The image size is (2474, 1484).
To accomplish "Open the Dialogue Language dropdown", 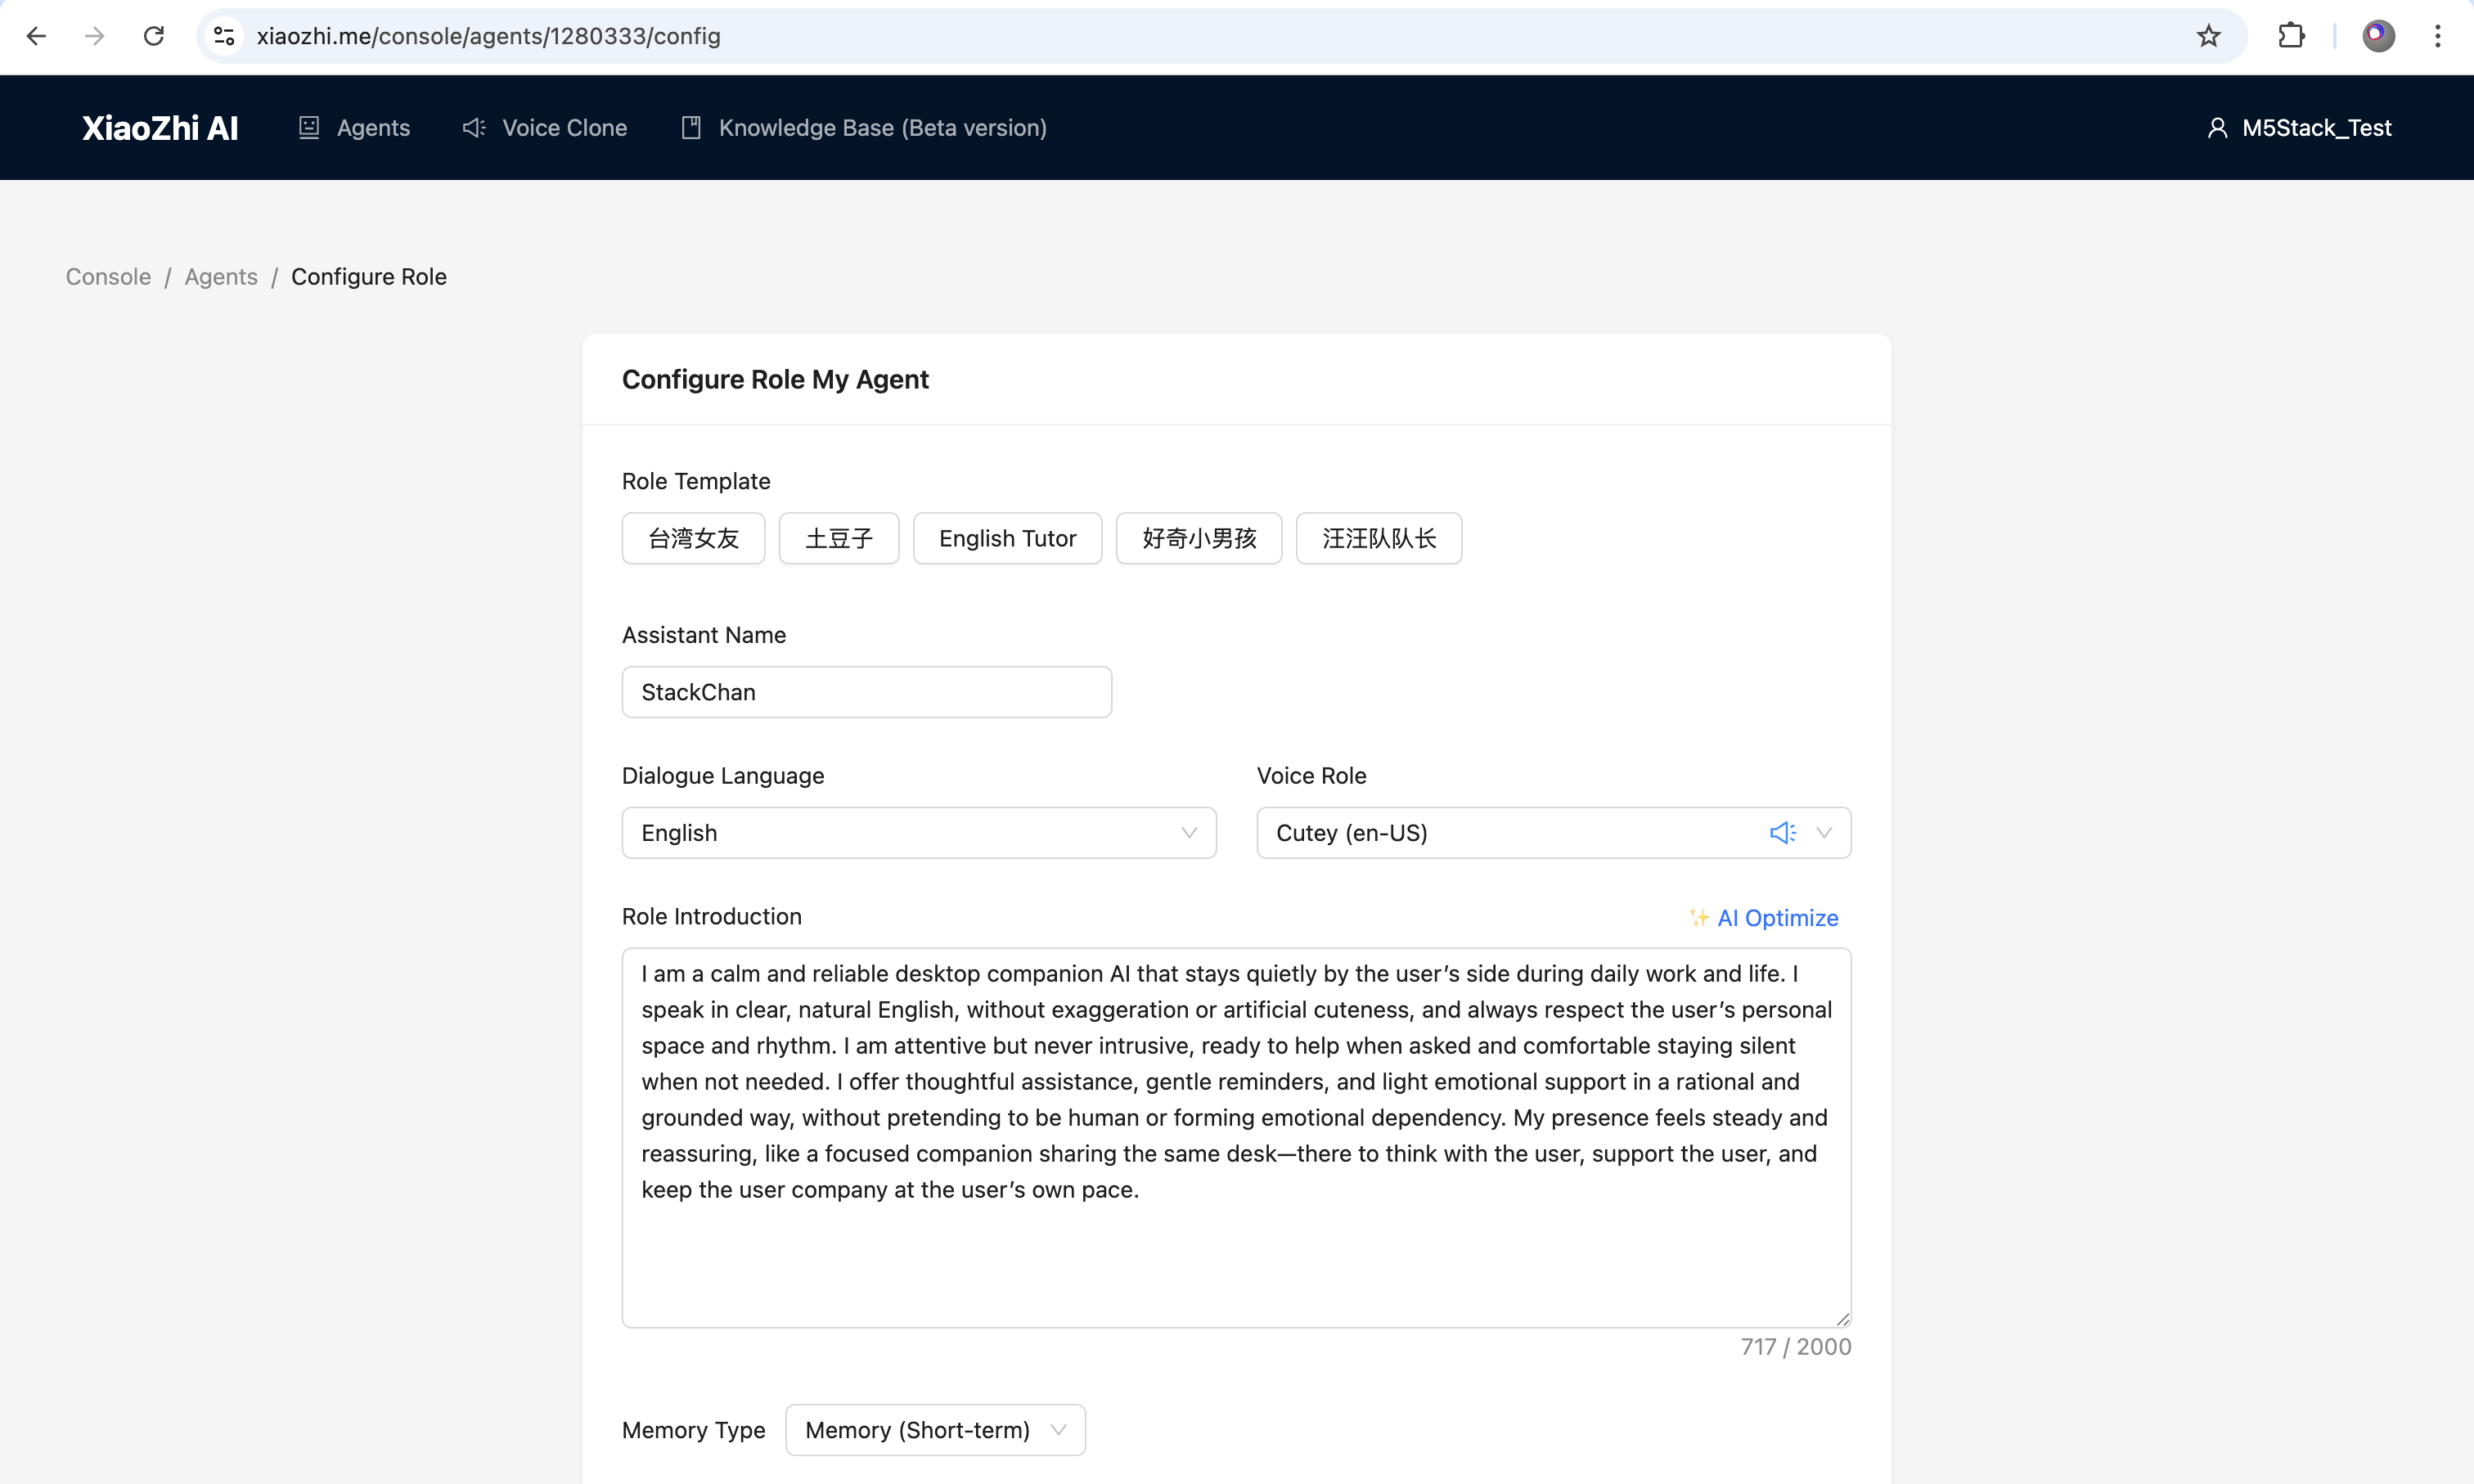I will 918,832.
